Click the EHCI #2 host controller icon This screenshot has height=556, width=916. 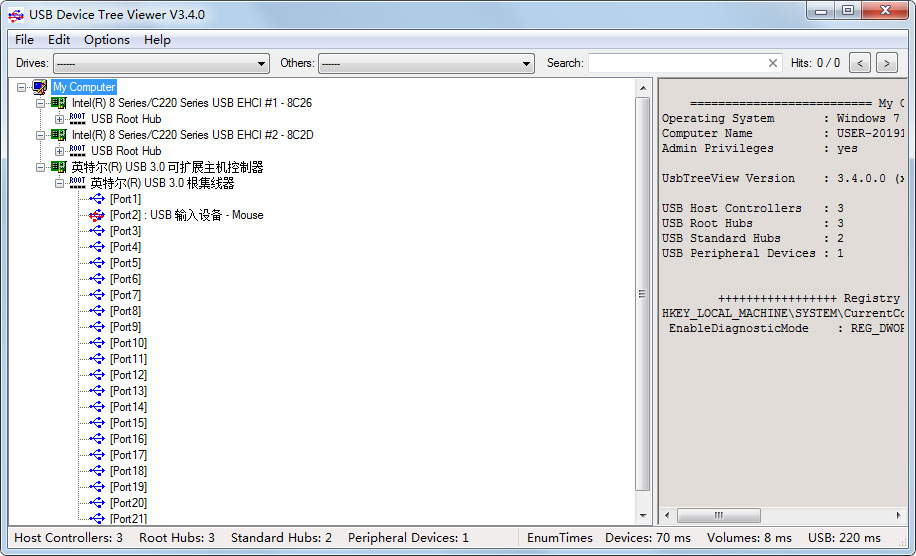59,135
